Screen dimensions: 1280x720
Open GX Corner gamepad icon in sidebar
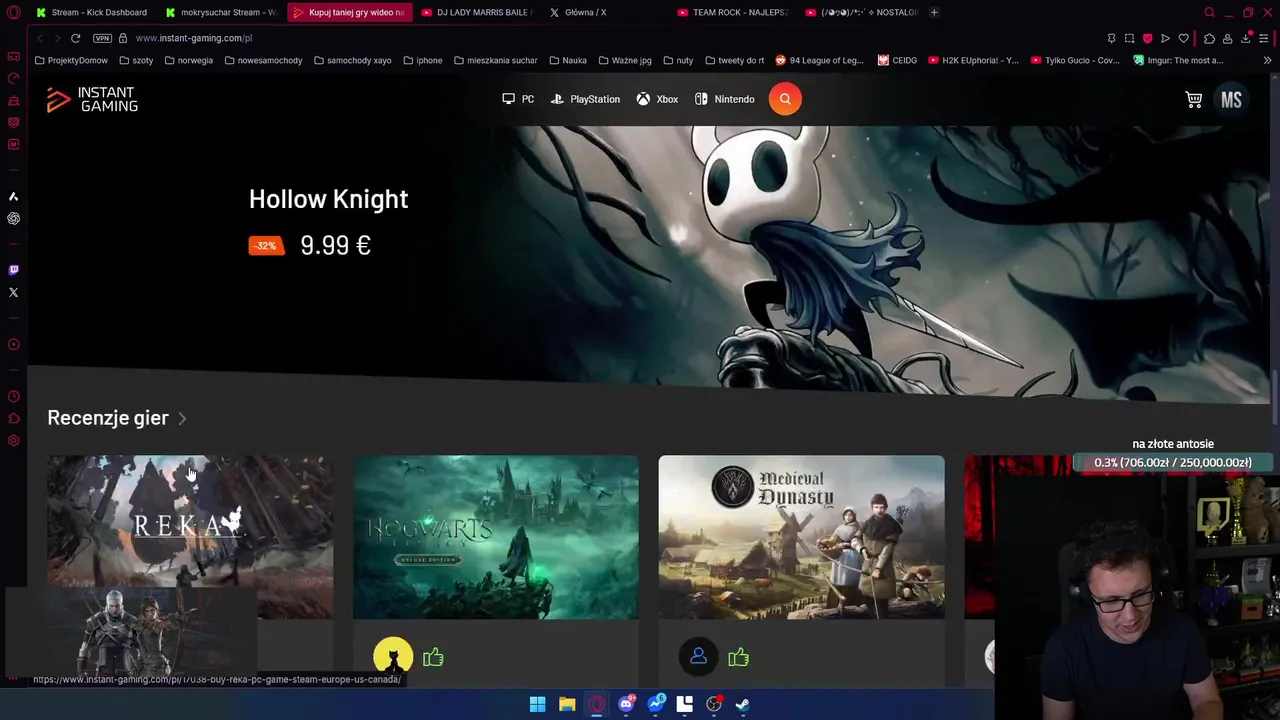coord(13,56)
